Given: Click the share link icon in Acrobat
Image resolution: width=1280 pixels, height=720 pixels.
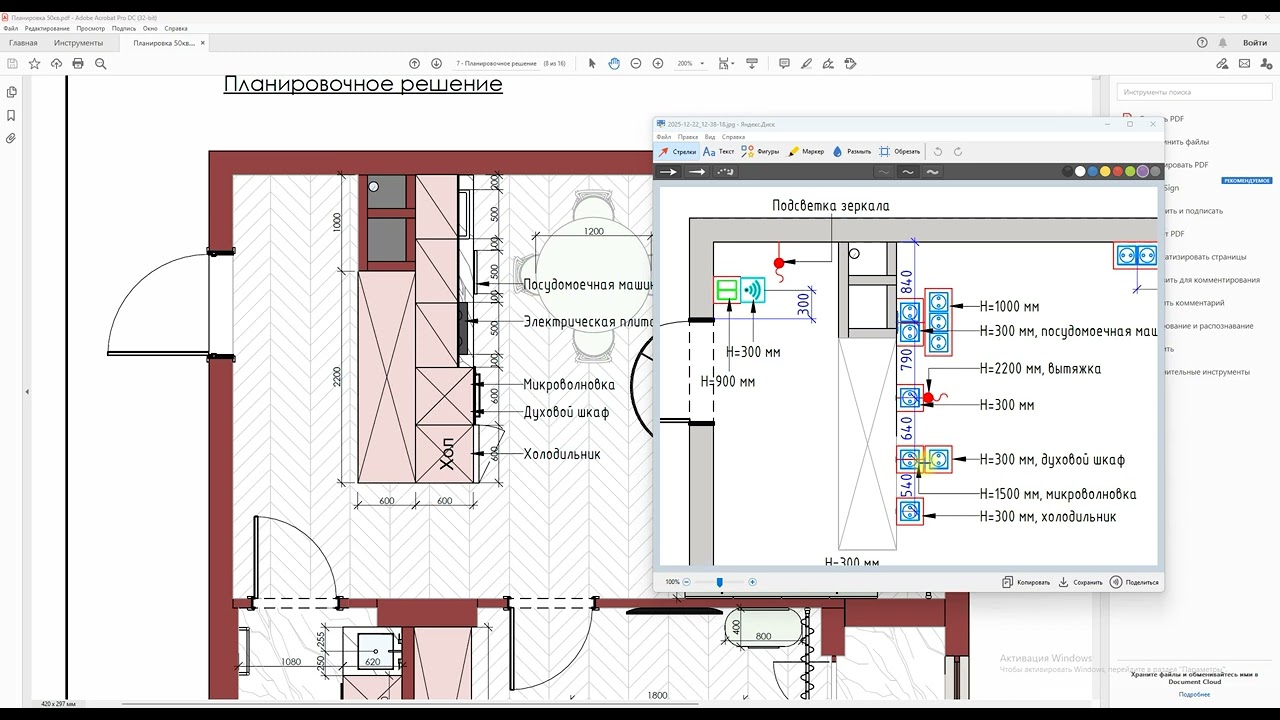Looking at the screenshot, I should pos(1222,63).
